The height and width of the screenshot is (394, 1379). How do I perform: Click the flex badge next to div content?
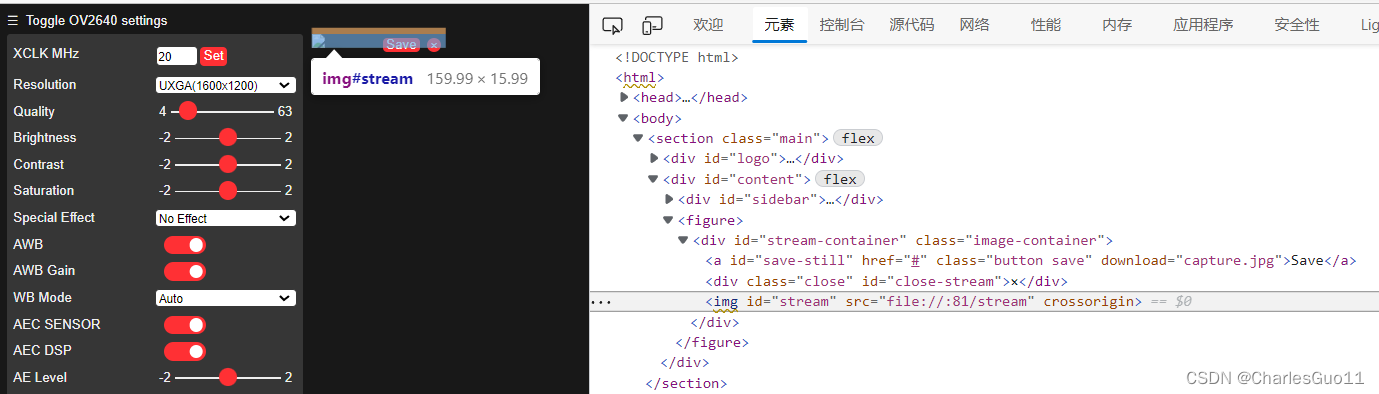(840, 179)
